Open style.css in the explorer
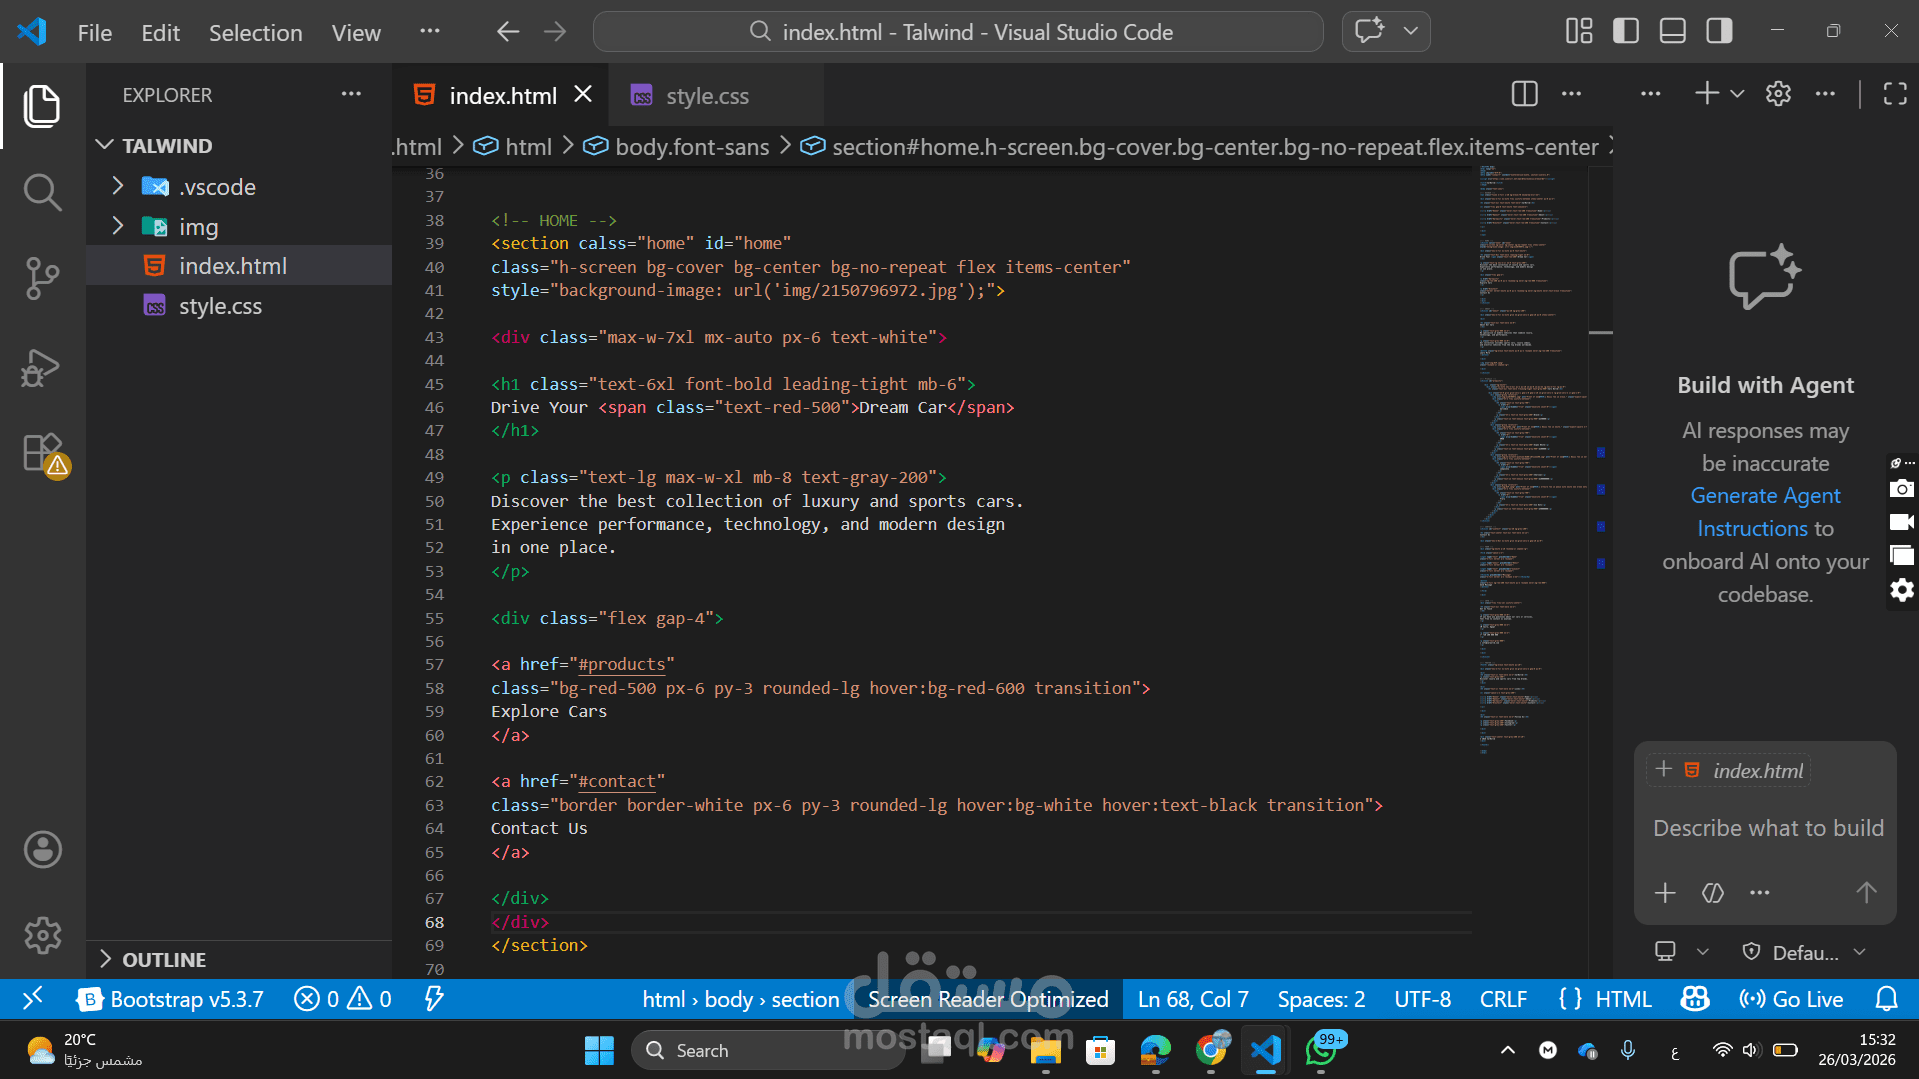Image resolution: width=1919 pixels, height=1079 pixels. pyautogui.click(x=239, y=306)
